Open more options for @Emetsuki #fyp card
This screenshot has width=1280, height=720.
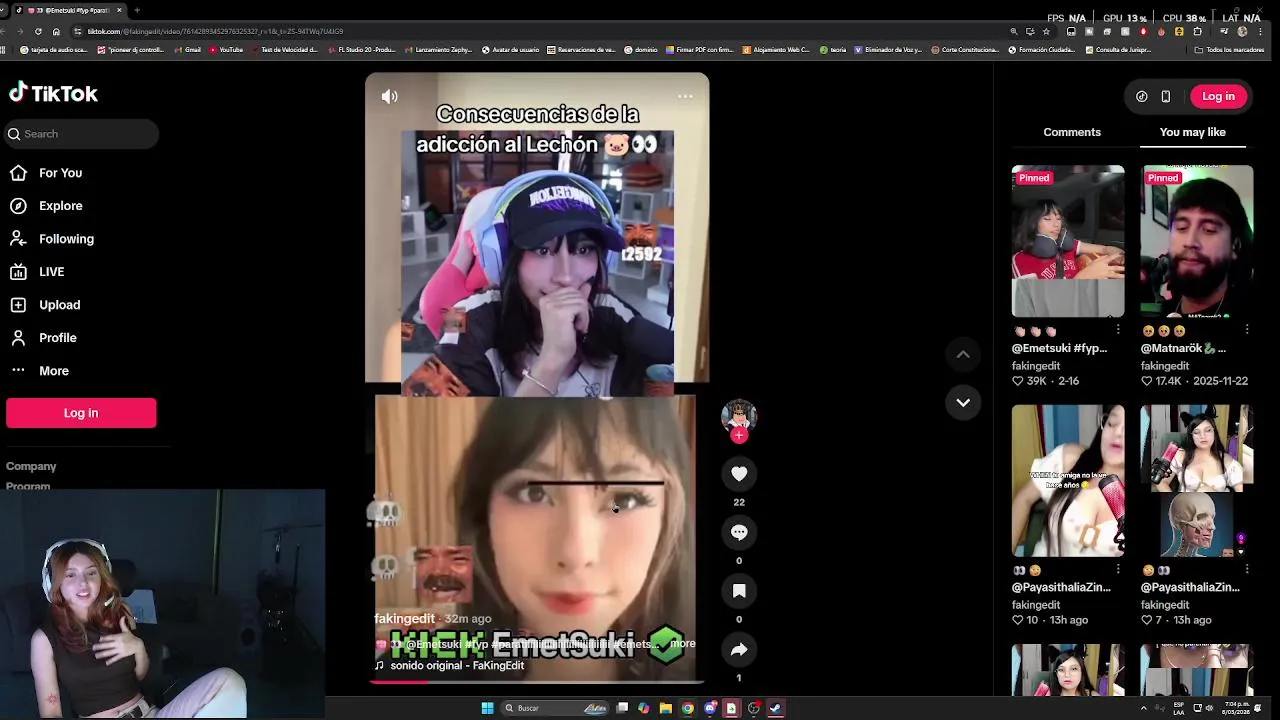(1118, 330)
